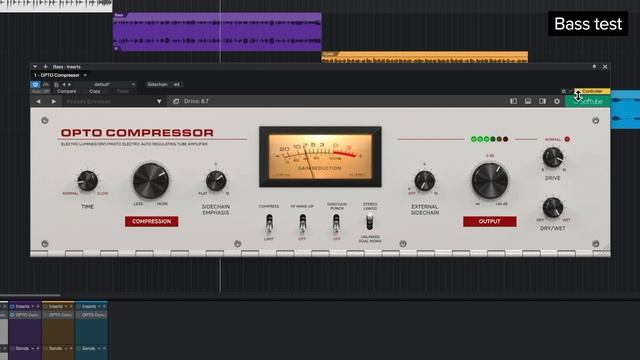Toggle orange channel Inserts activation
The width and height of the screenshot is (640, 360).
pyautogui.click(x=45, y=306)
